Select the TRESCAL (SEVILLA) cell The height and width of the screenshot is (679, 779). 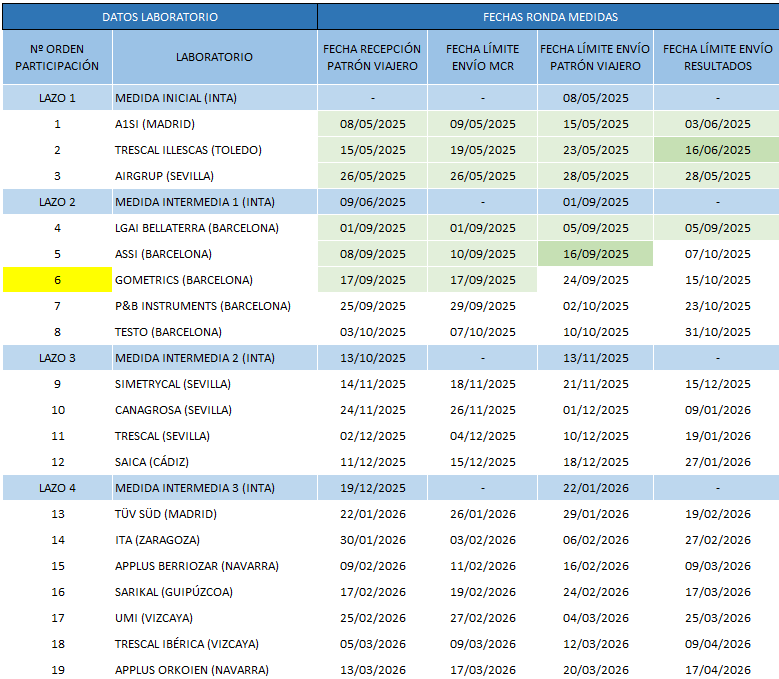point(215,436)
